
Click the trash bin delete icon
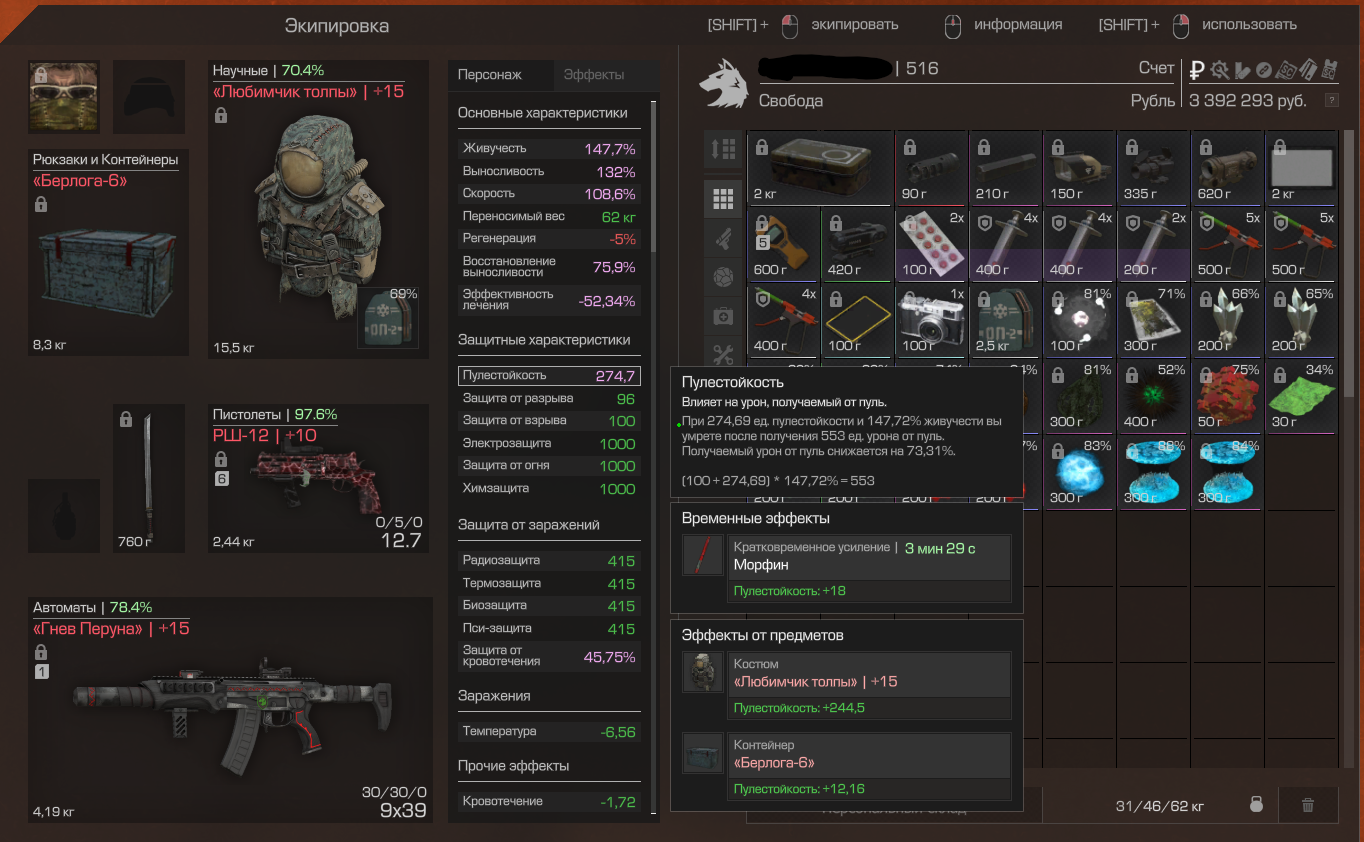(x=1307, y=805)
